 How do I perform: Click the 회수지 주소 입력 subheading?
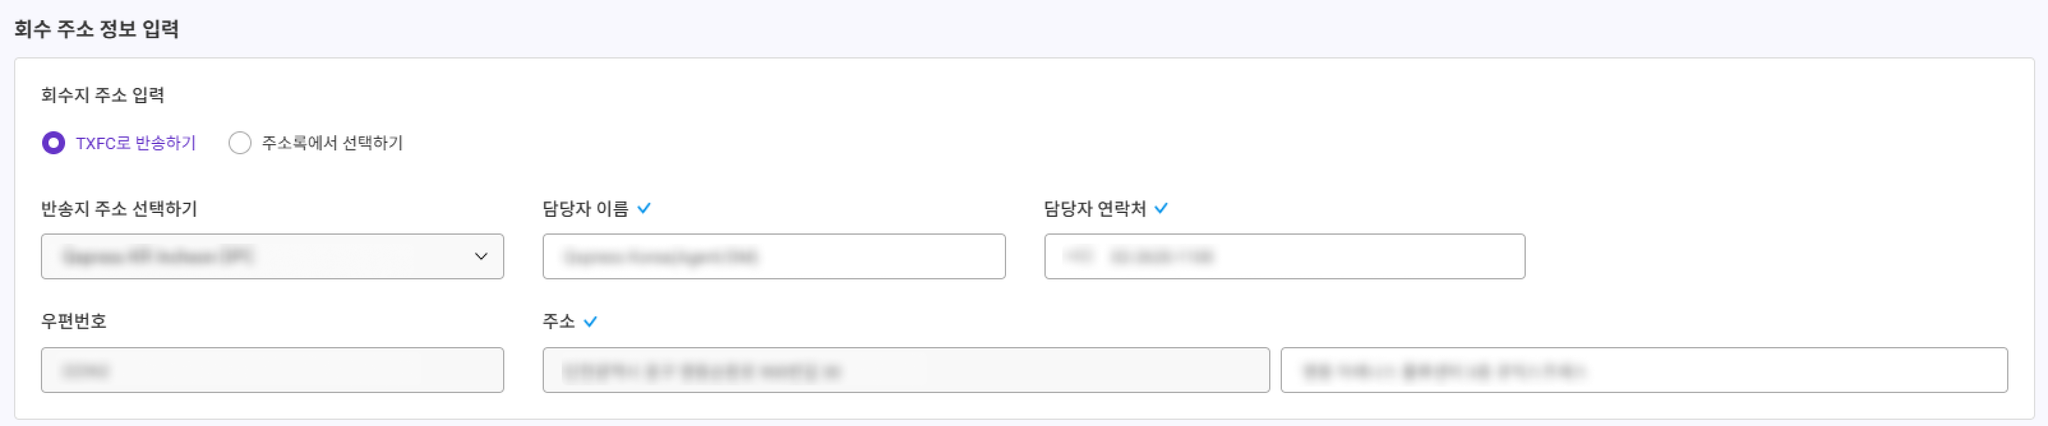(103, 95)
